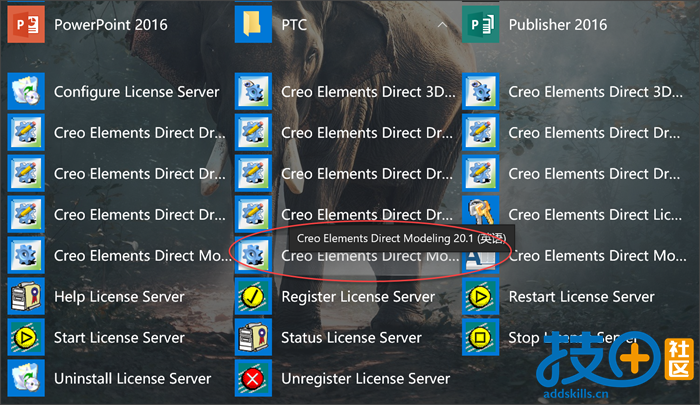The height and width of the screenshot is (405, 700).
Task: Click the Stop License Server square icon
Action: (x=480, y=338)
